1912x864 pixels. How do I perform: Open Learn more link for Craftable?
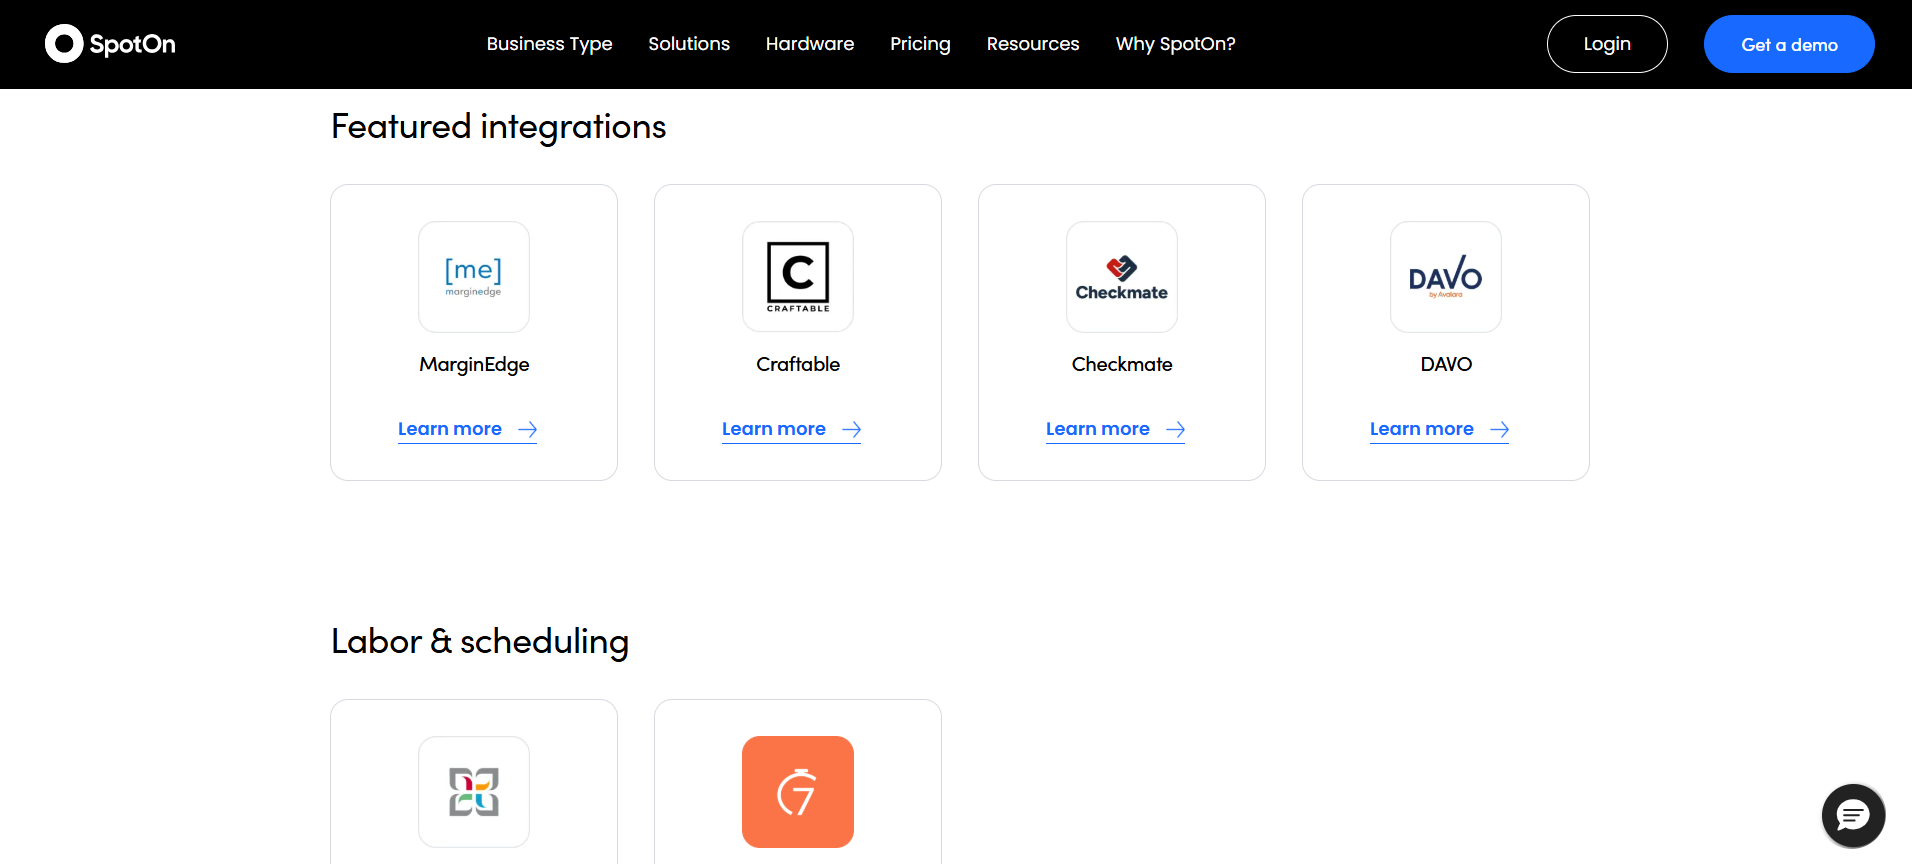click(791, 429)
